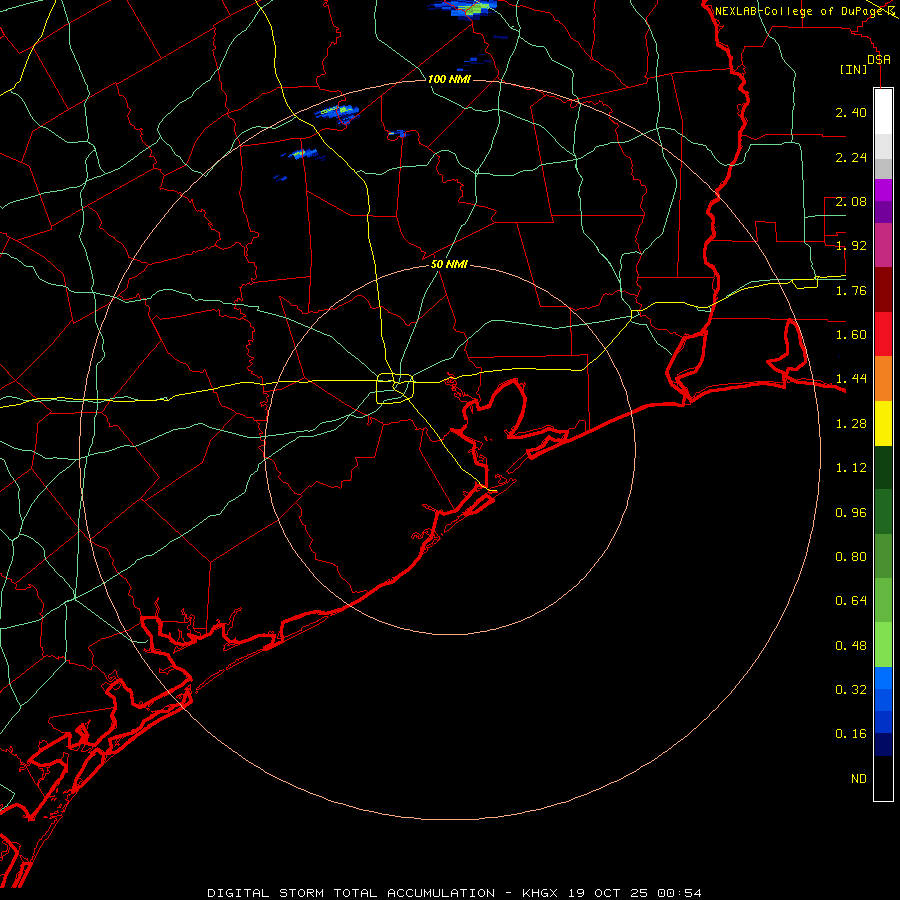Click the 1.92 legend value
The height and width of the screenshot is (900, 900).
coord(851,246)
